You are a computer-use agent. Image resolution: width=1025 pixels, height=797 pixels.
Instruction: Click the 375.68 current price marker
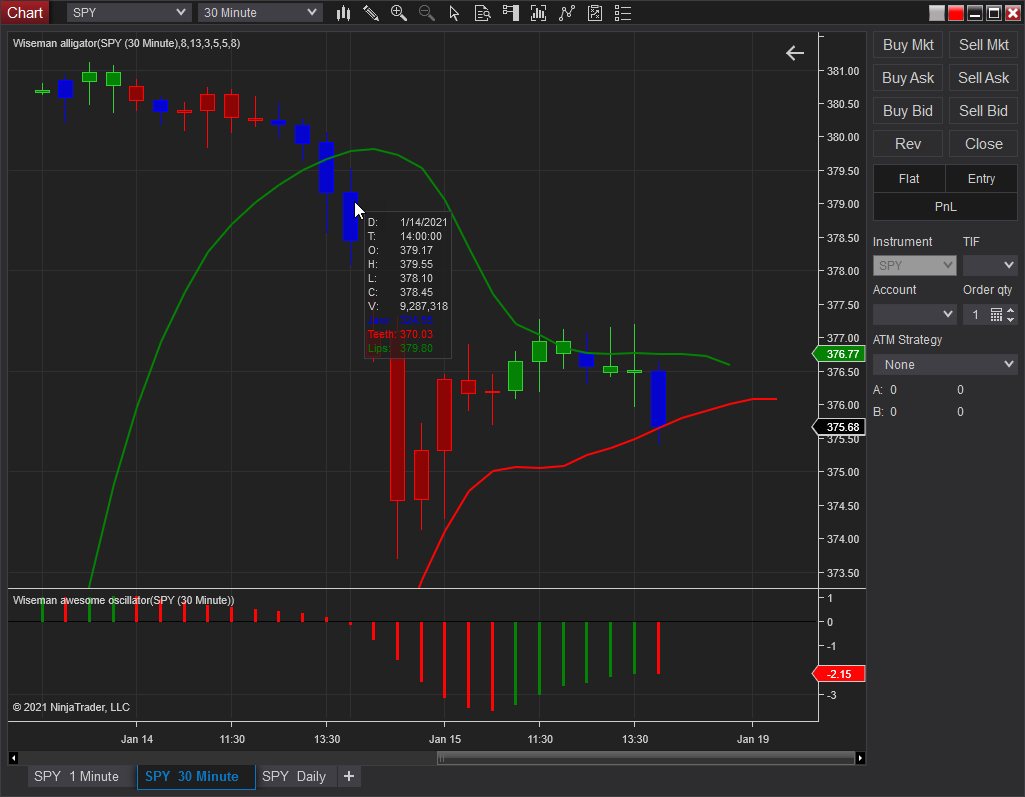pyautogui.click(x=839, y=427)
